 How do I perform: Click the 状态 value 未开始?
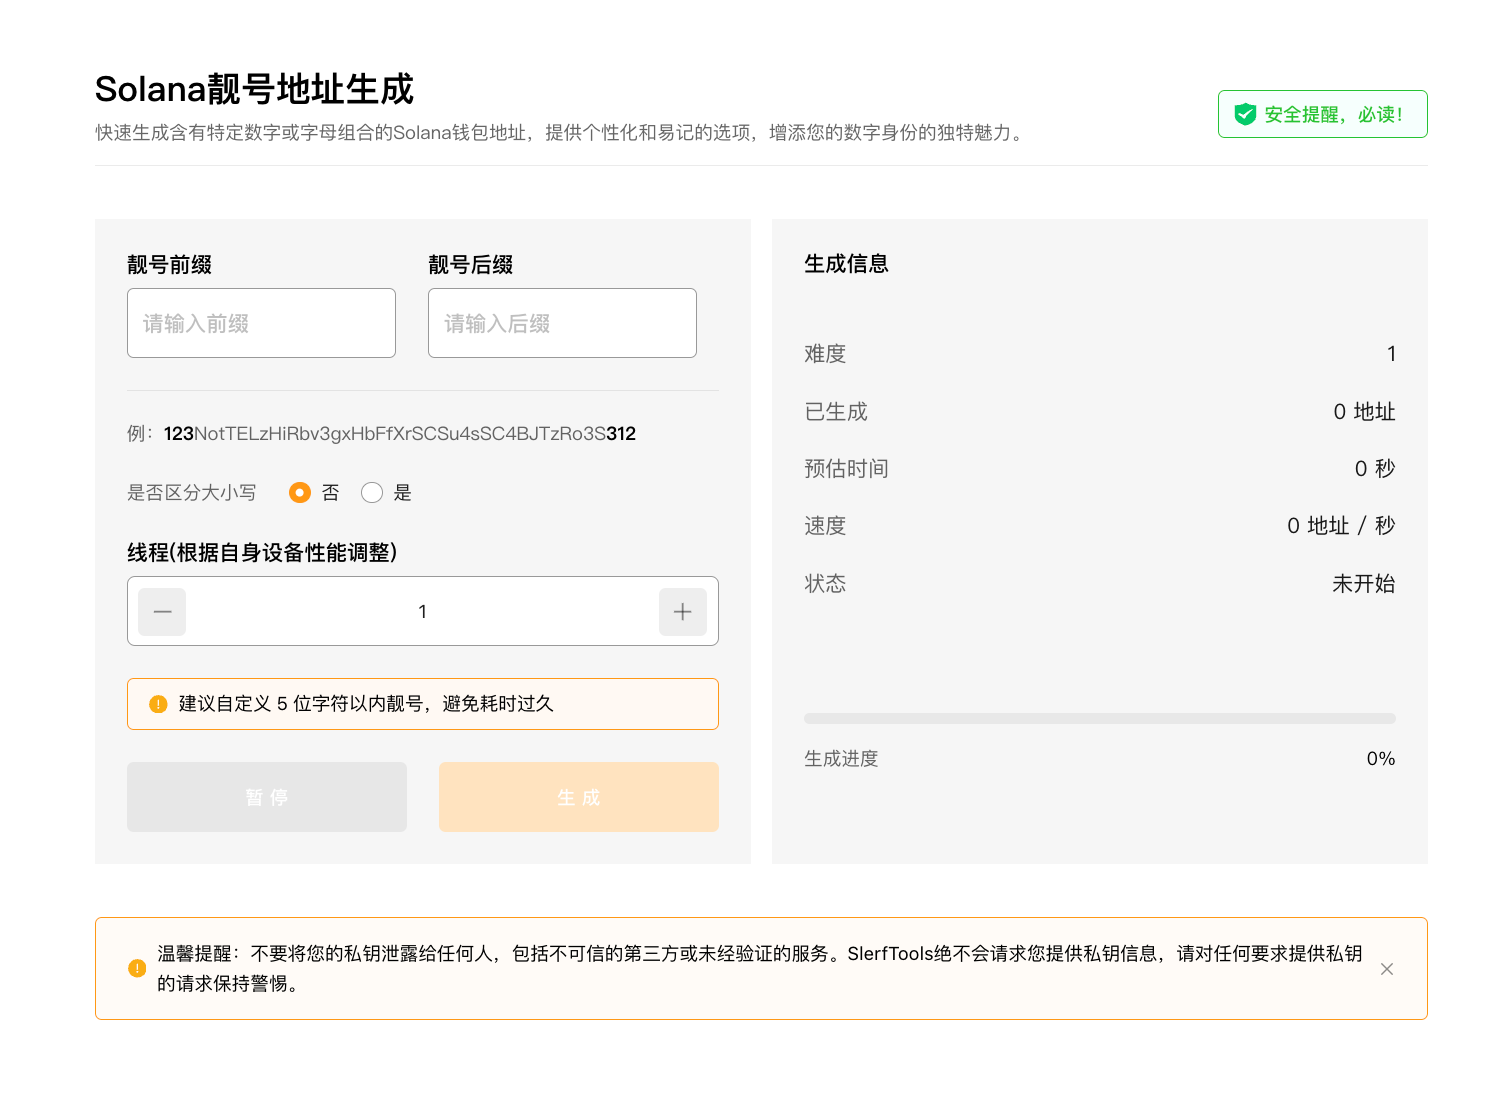[x=1364, y=583]
